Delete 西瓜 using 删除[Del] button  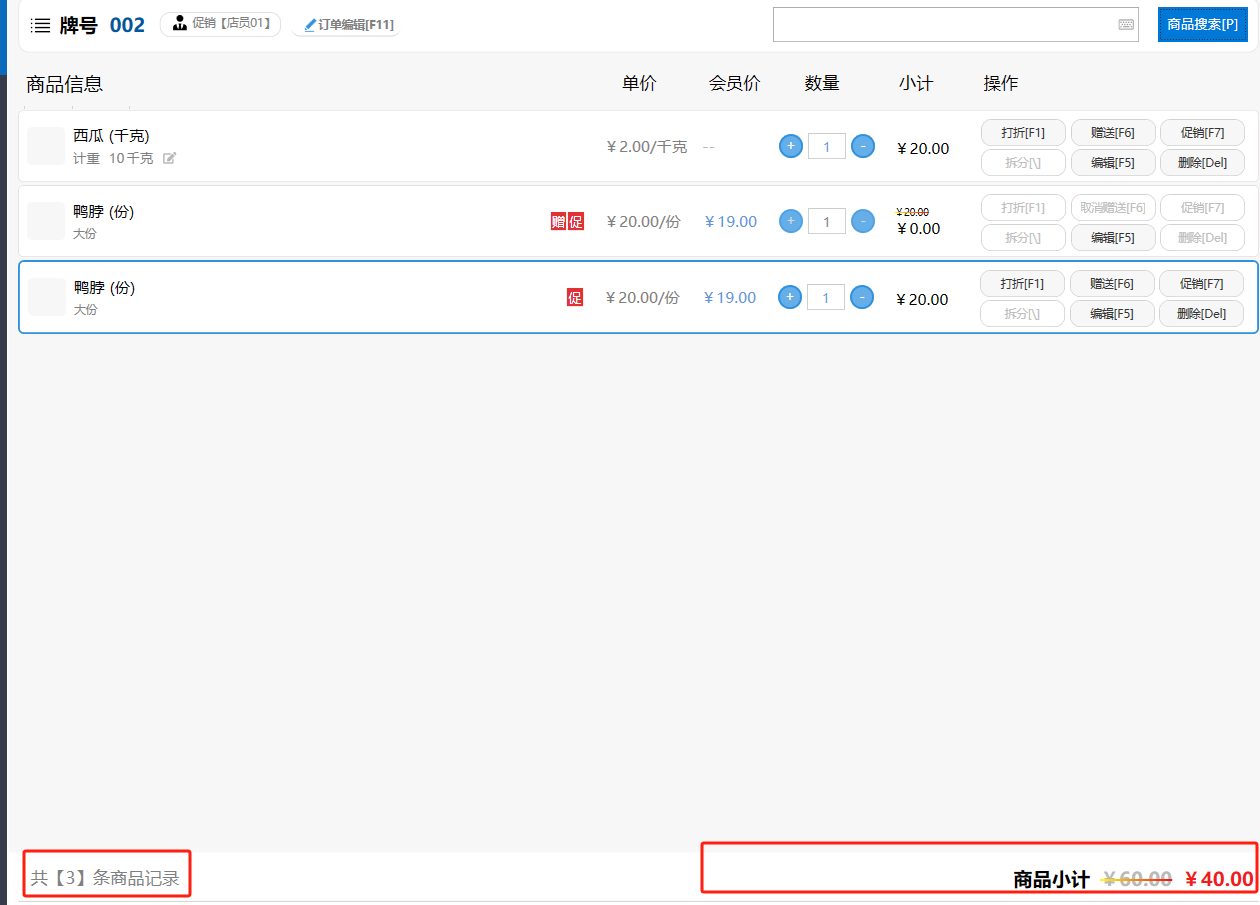coord(1201,163)
